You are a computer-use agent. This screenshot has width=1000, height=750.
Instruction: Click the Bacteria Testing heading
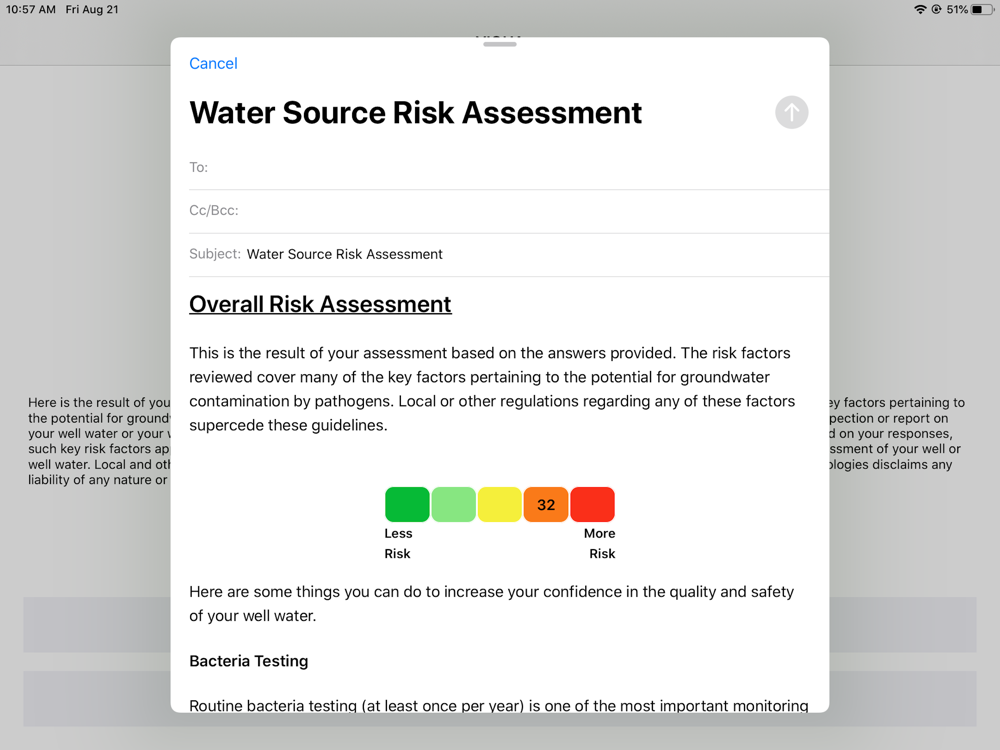point(249,661)
